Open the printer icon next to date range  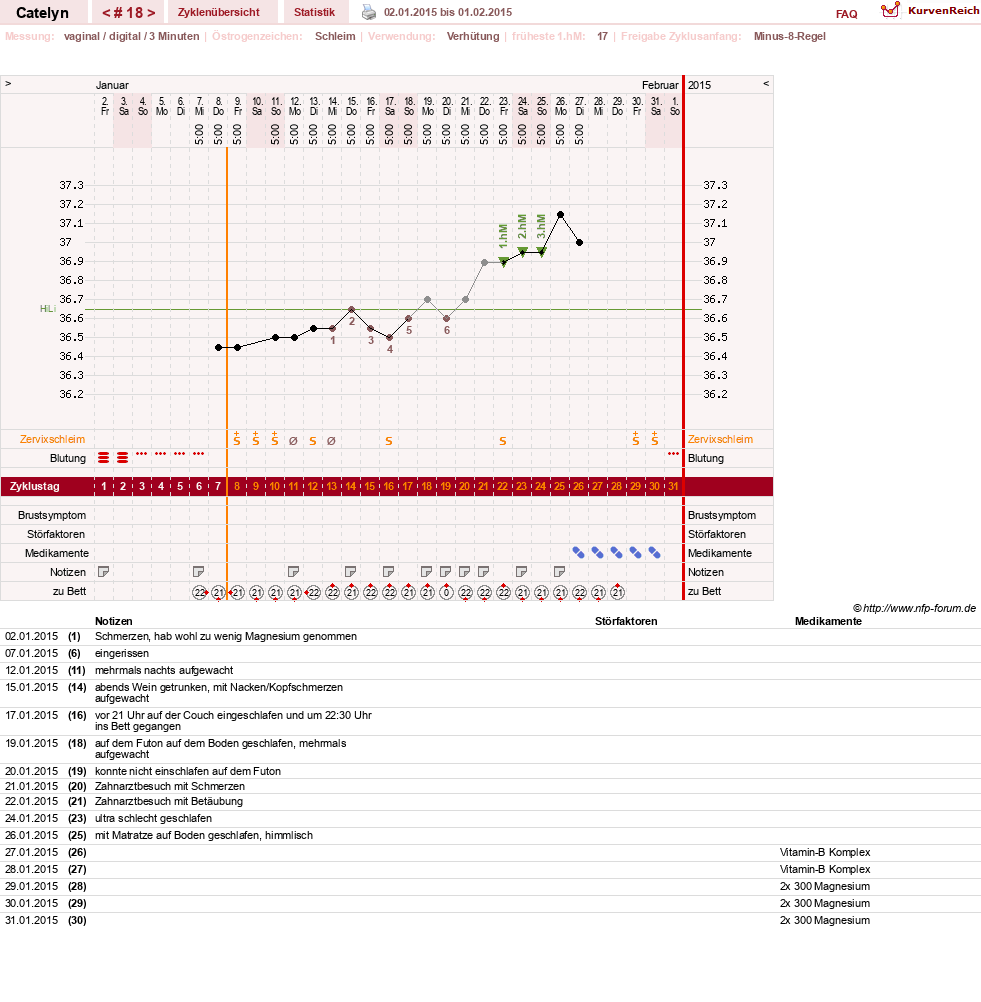[369, 12]
